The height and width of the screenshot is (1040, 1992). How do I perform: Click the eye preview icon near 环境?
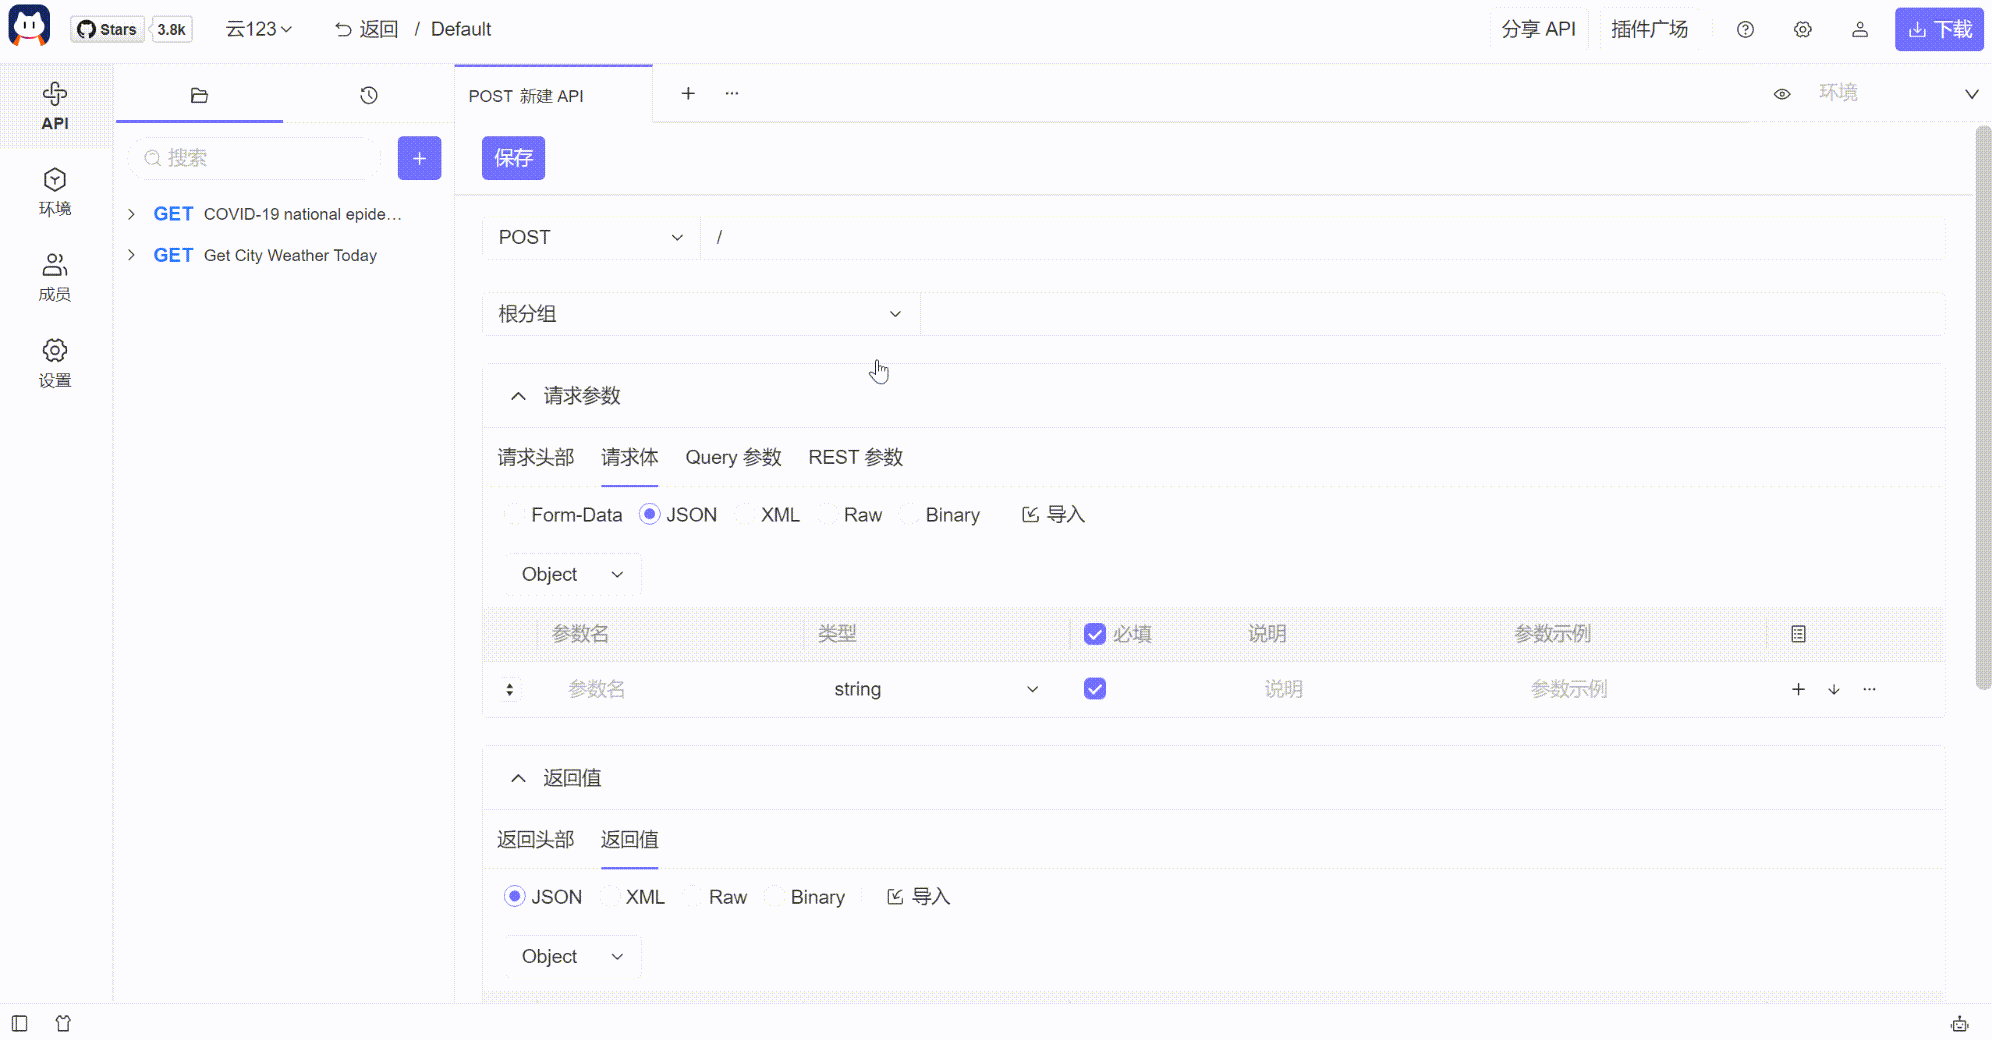[1783, 93]
